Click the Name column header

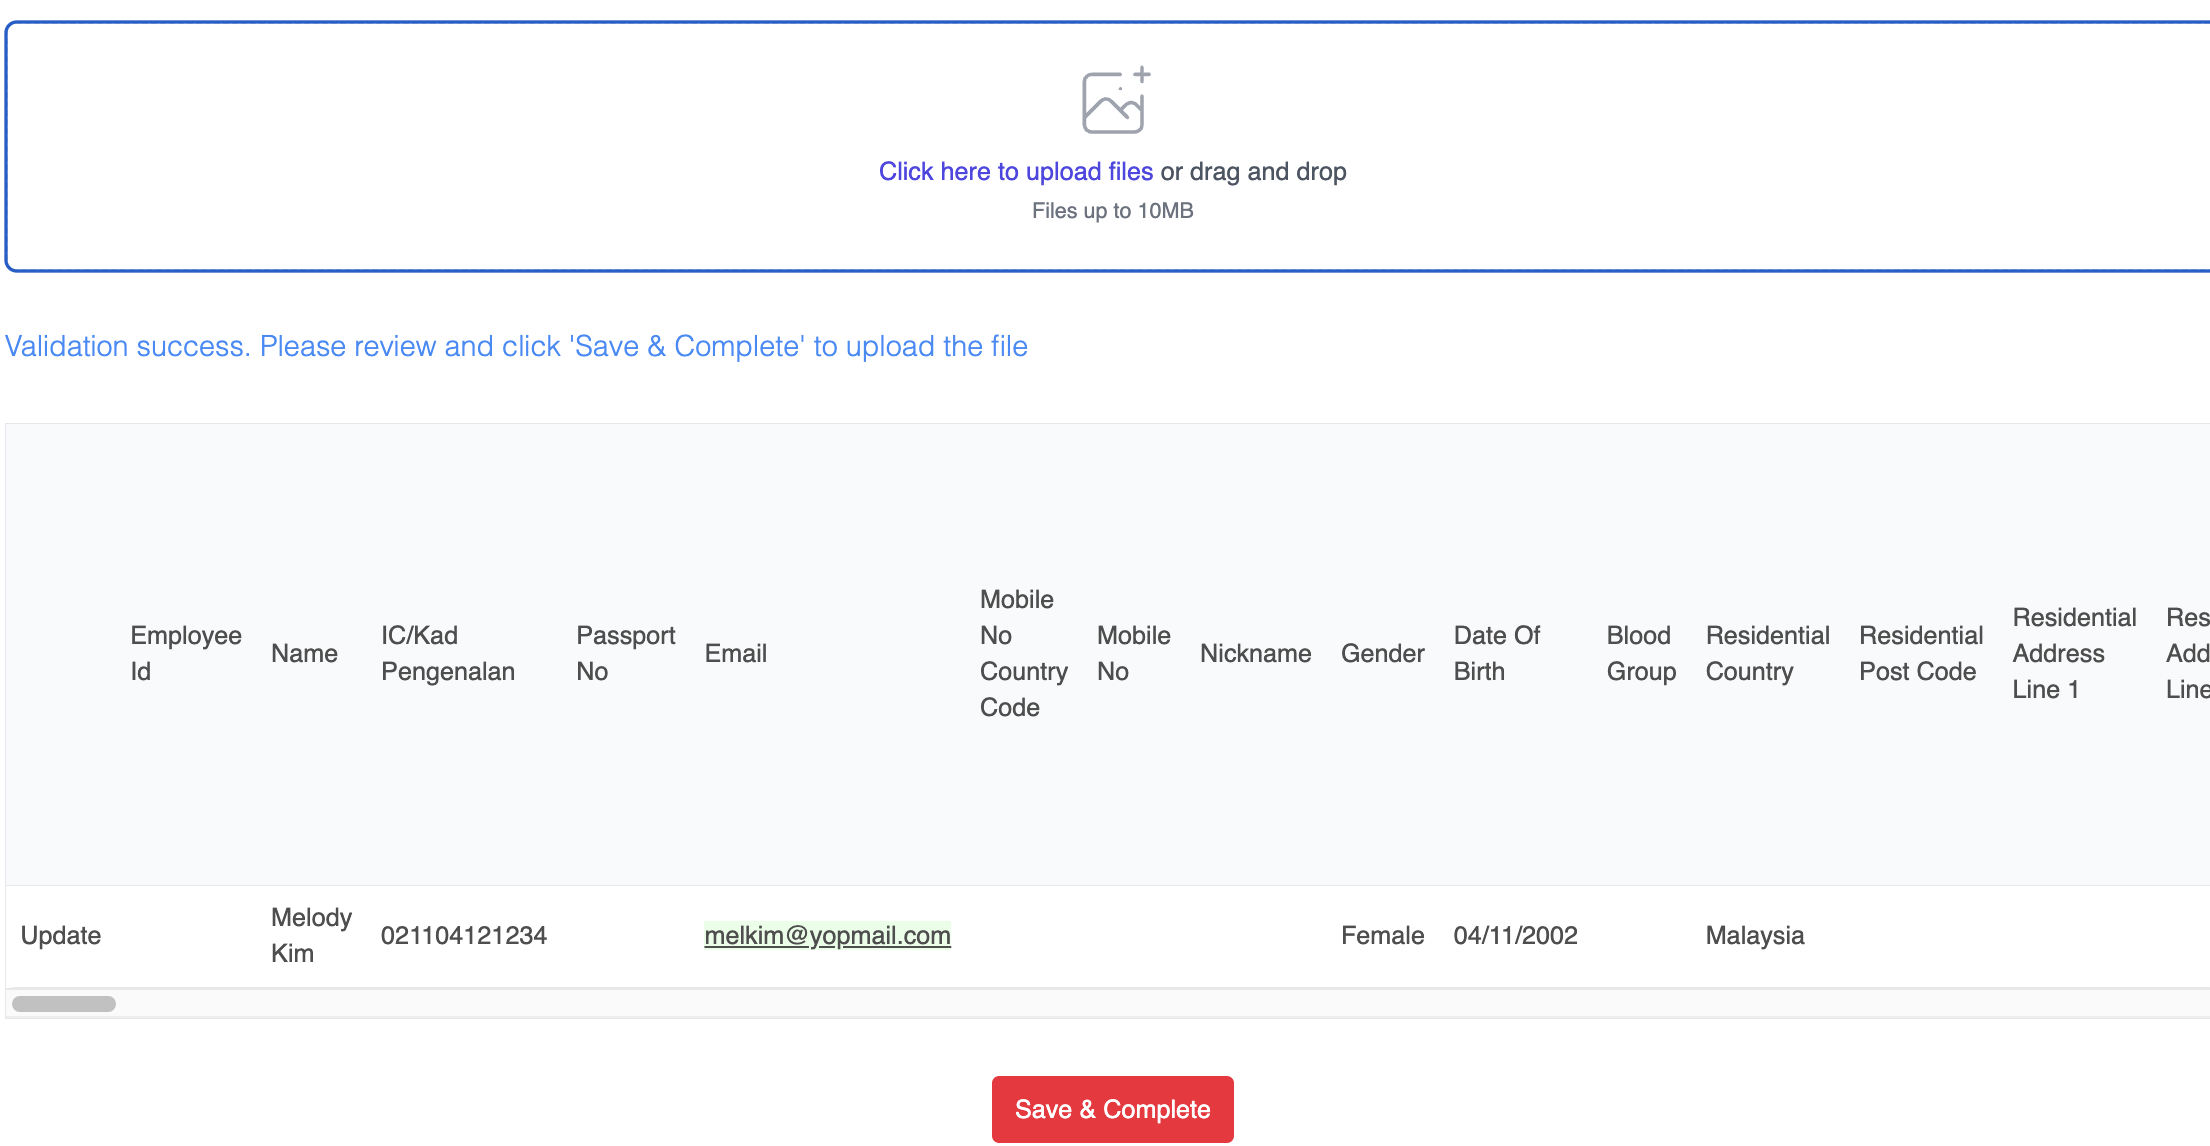304,653
